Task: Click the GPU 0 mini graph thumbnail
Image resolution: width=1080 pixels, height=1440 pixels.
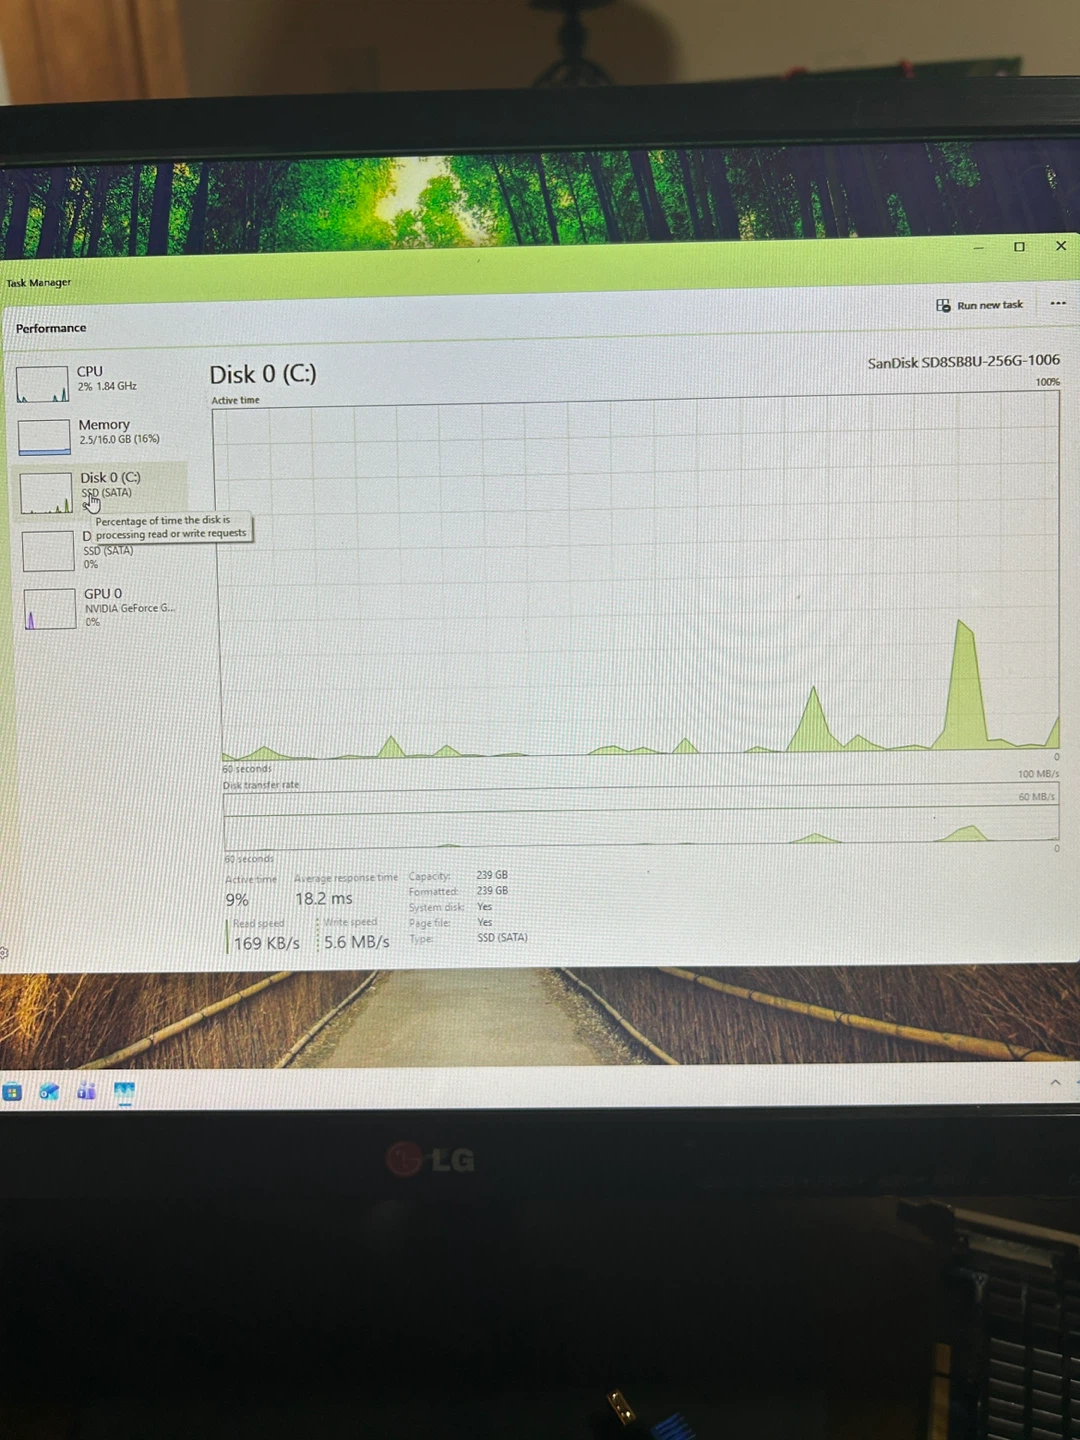Action: click(x=50, y=608)
